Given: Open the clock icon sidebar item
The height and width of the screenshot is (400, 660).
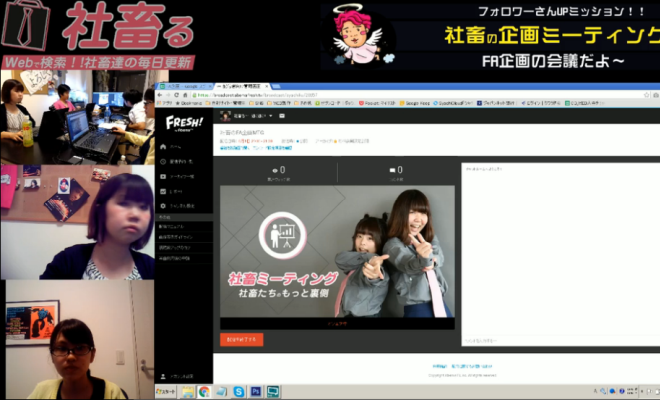Looking at the screenshot, I should (164, 161).
